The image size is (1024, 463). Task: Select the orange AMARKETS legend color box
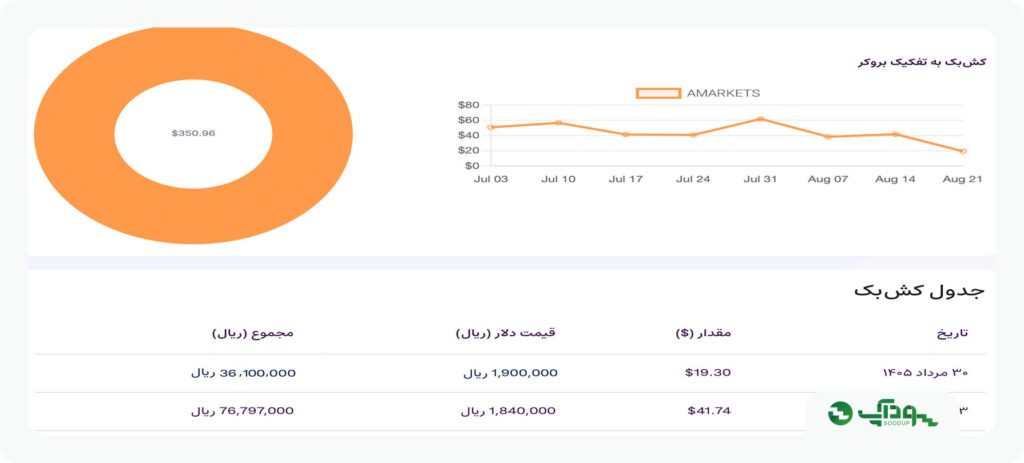coord(658,93)
